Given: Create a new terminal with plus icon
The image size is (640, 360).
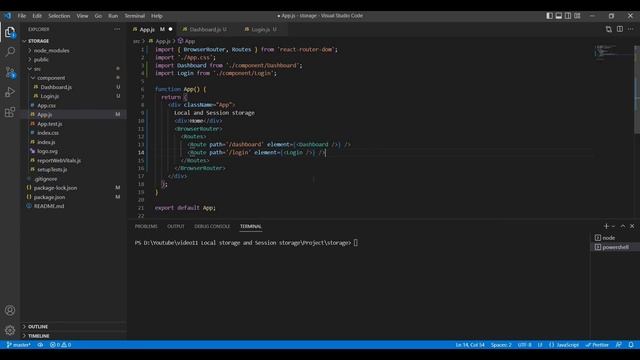Looking at the screenshot, I should (606, 226).
